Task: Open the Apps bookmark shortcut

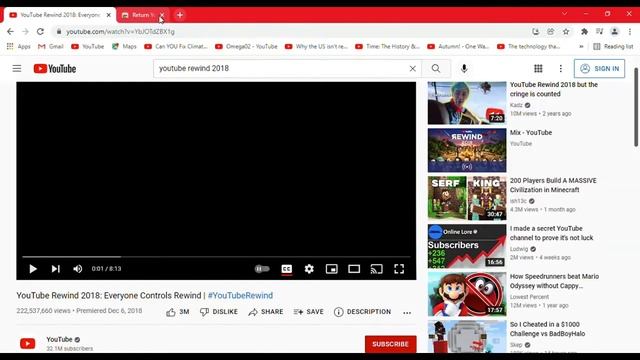Action: pyautogui.click(x=19, y=47)
